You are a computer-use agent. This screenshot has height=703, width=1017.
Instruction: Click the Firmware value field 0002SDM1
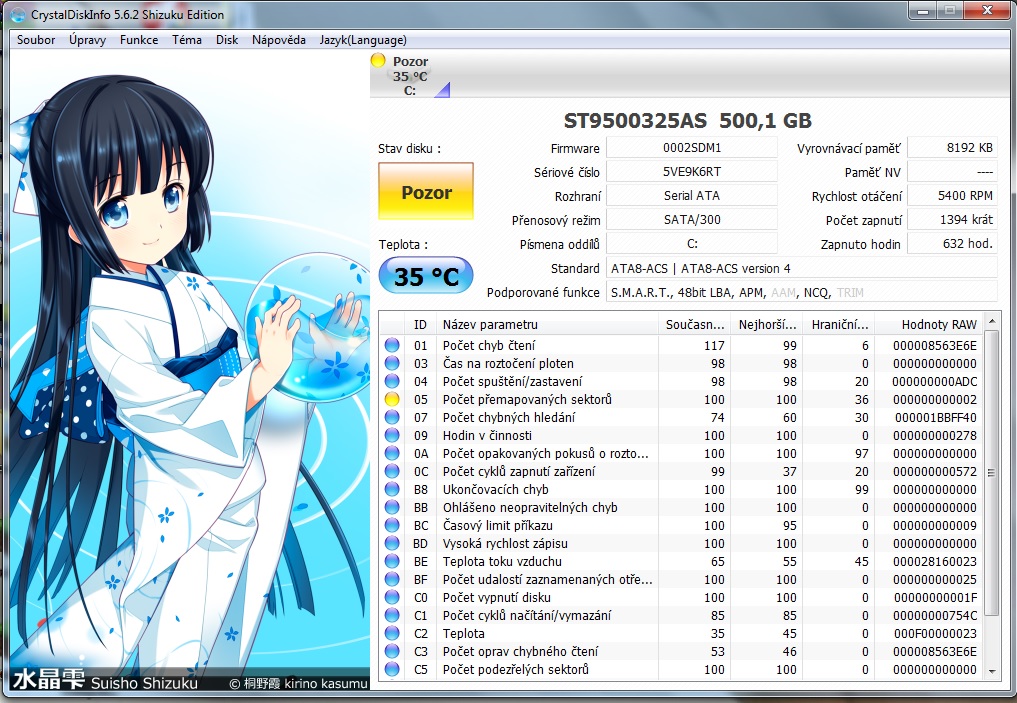(691, 148)
